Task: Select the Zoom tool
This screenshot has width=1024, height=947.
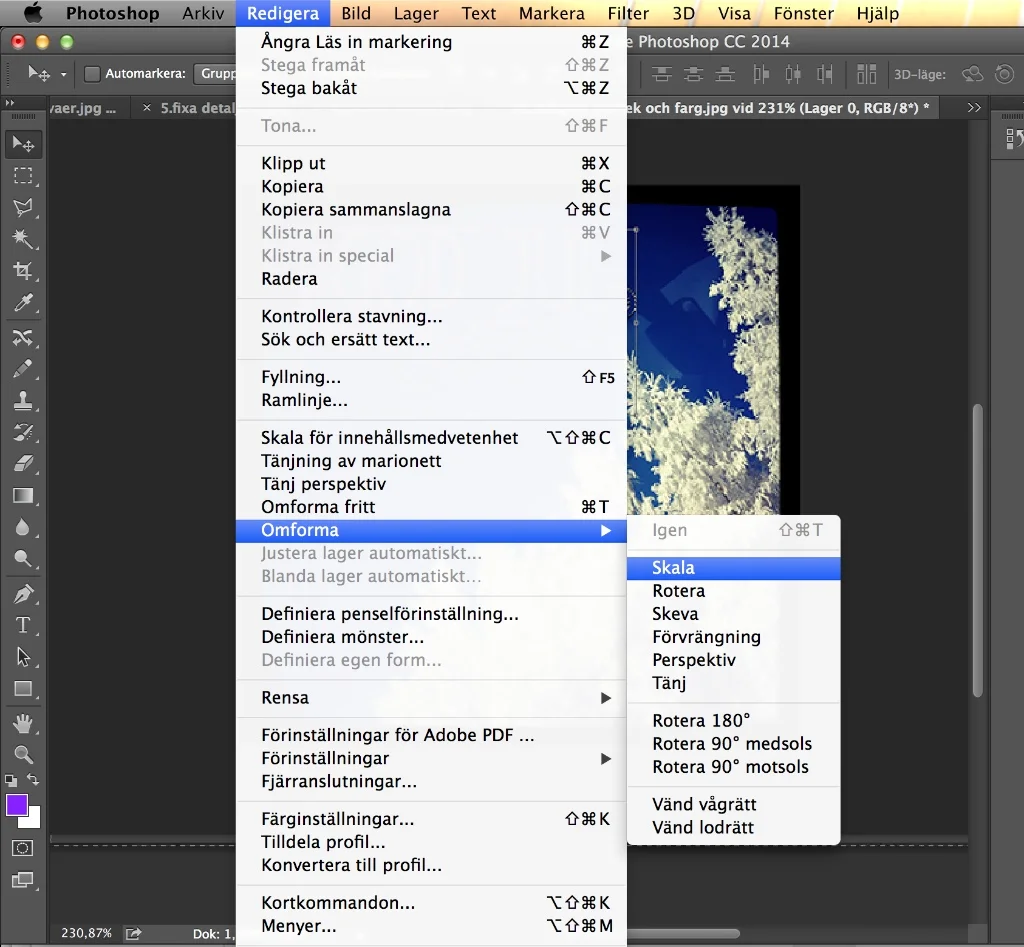Action: (24, 754)
